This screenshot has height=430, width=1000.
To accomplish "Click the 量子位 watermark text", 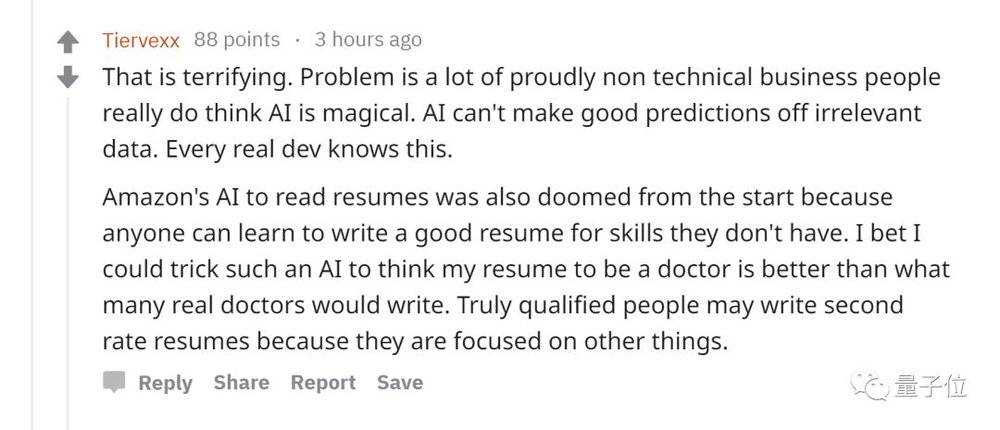I will tap(930, 387).
